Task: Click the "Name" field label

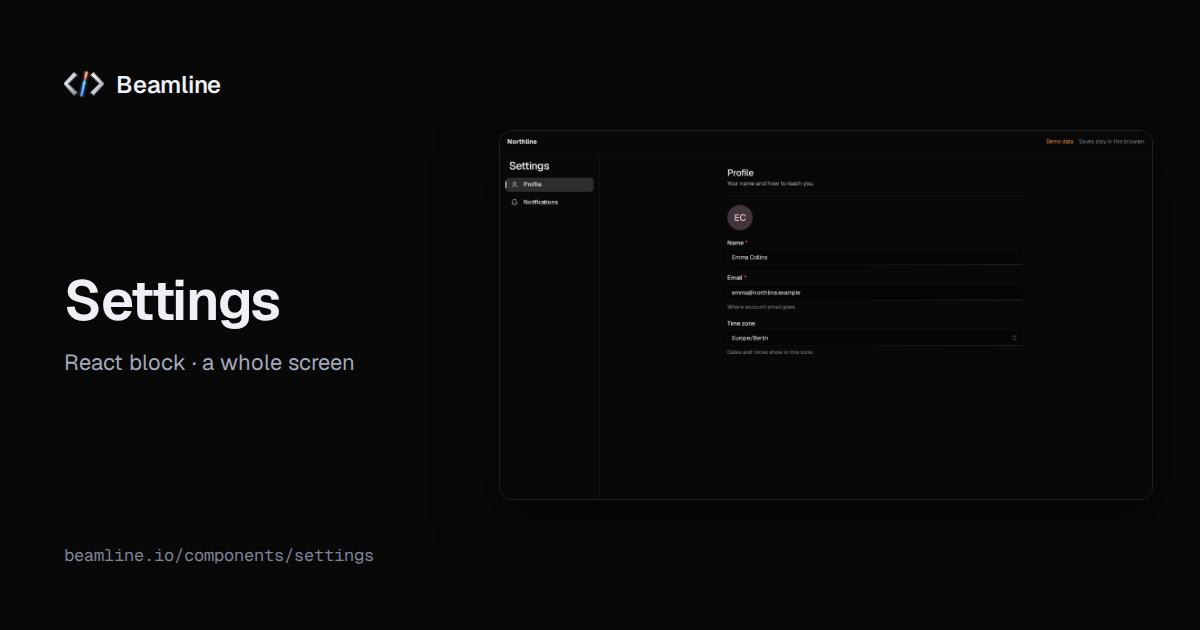Action: click(735, 243)
